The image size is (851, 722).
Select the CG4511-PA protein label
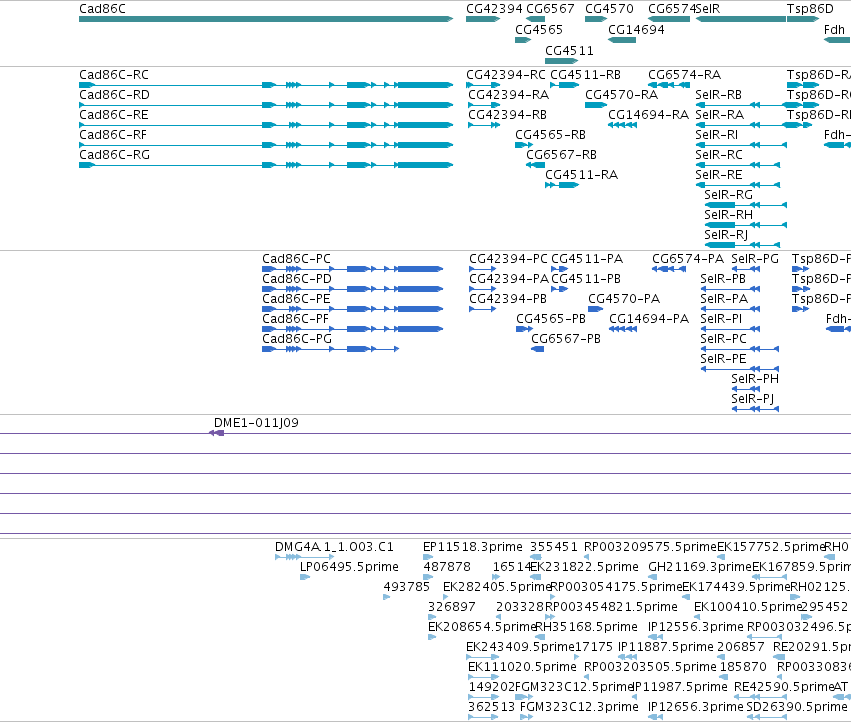587,259
